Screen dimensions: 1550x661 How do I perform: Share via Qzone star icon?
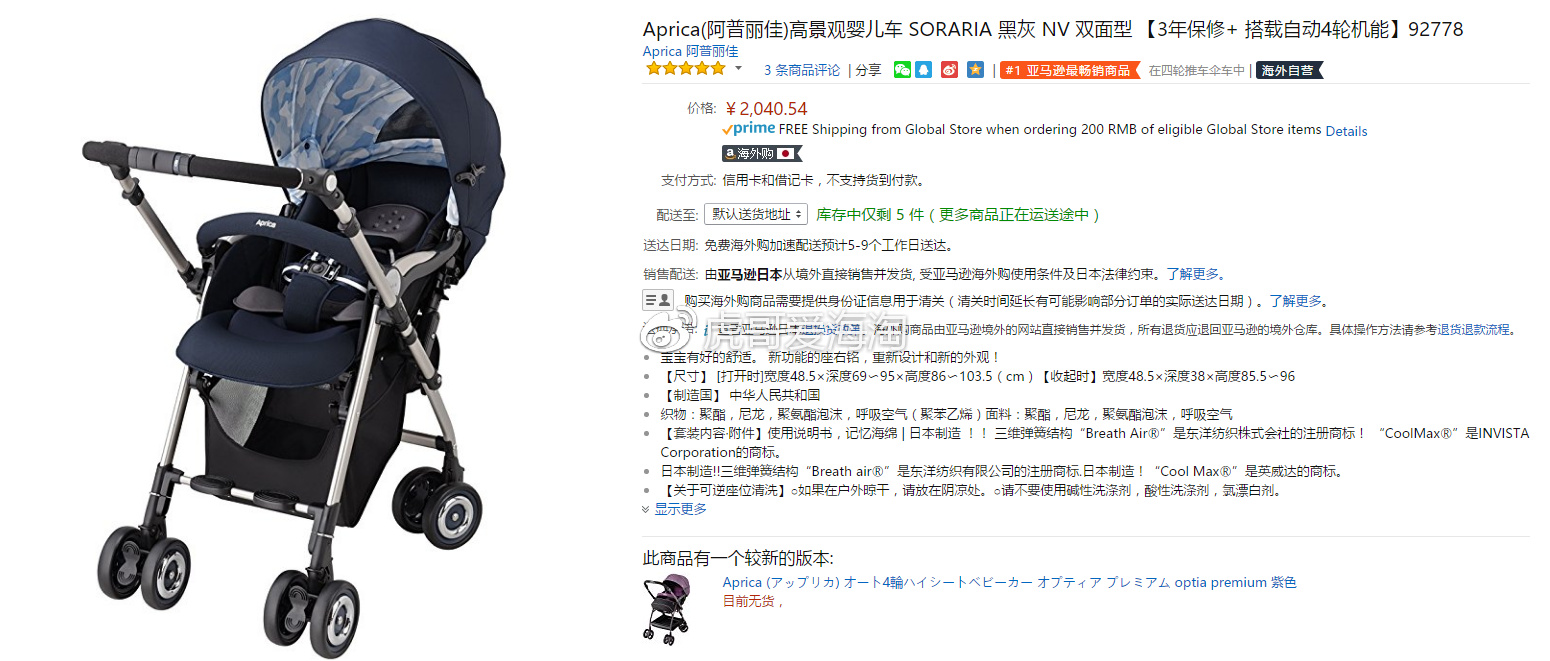(975, 70)
